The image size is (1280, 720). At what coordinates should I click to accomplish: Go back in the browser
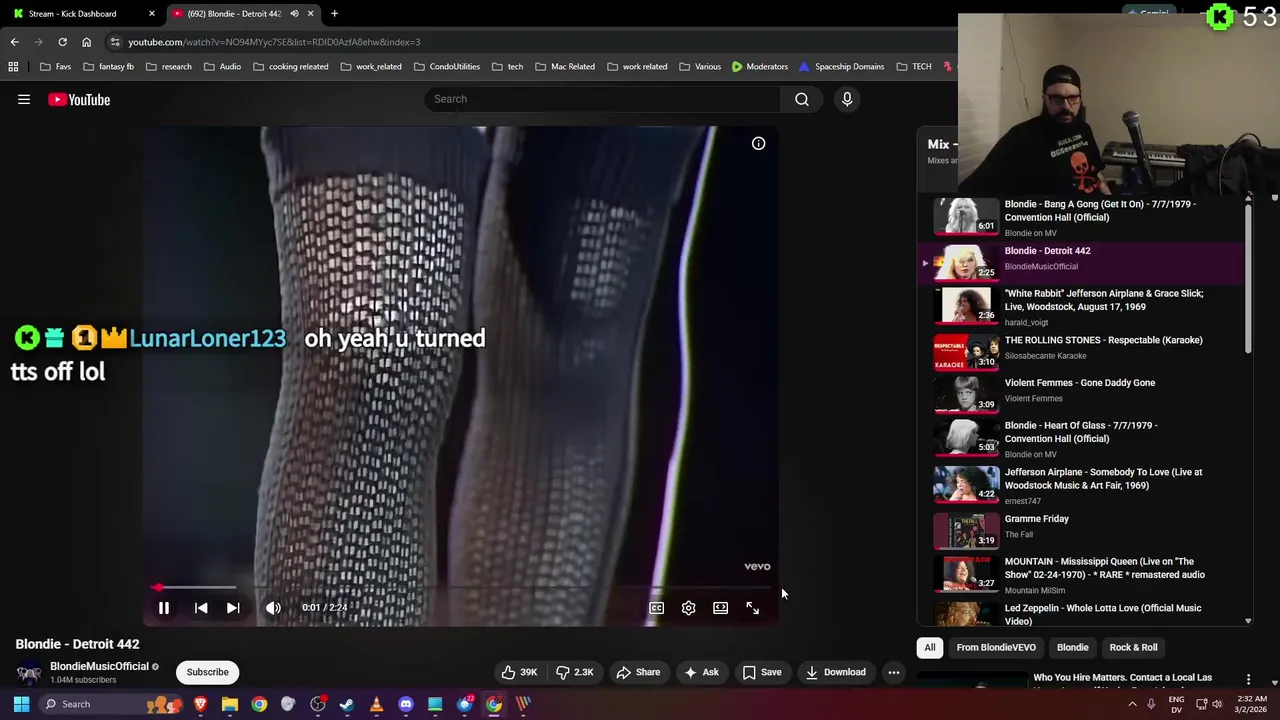[14, 42]
